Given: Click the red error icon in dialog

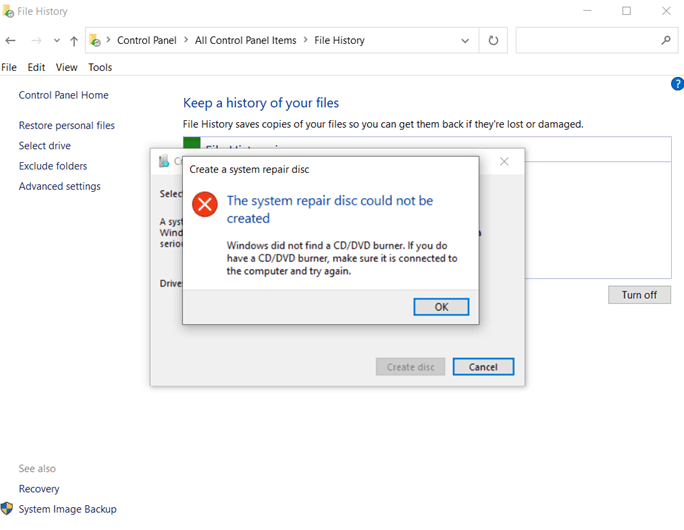Looking at the screenshot, I should tap(205, 204).
